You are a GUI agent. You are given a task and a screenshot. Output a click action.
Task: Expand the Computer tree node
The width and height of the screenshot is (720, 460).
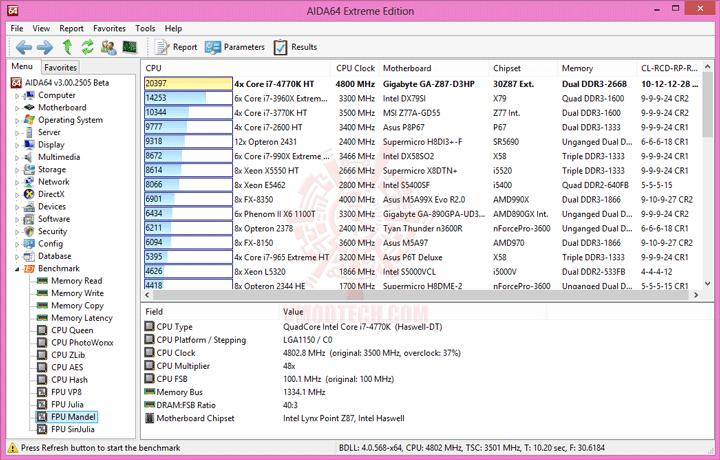17,95
